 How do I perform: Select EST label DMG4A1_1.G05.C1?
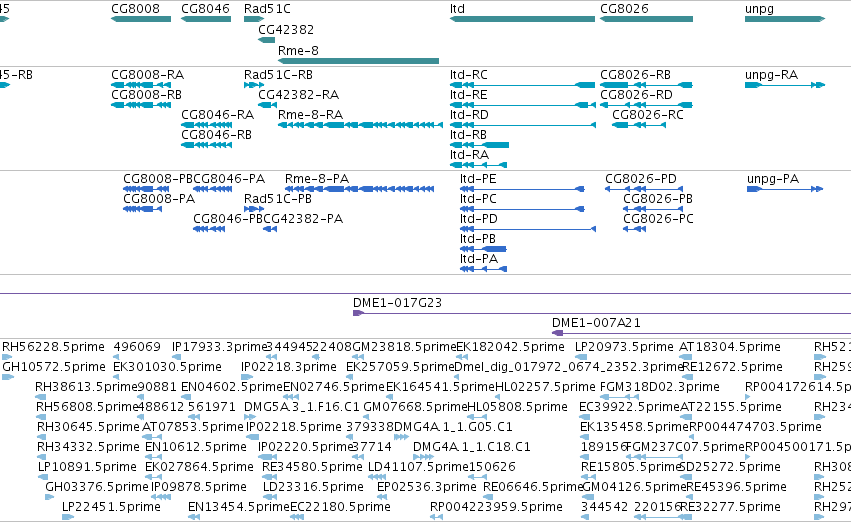click(454, 428)
